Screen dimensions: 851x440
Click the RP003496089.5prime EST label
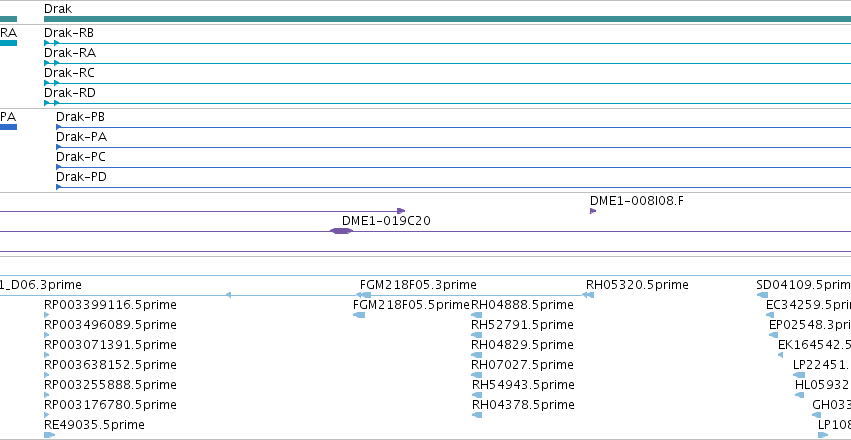(x=110, y=324)
